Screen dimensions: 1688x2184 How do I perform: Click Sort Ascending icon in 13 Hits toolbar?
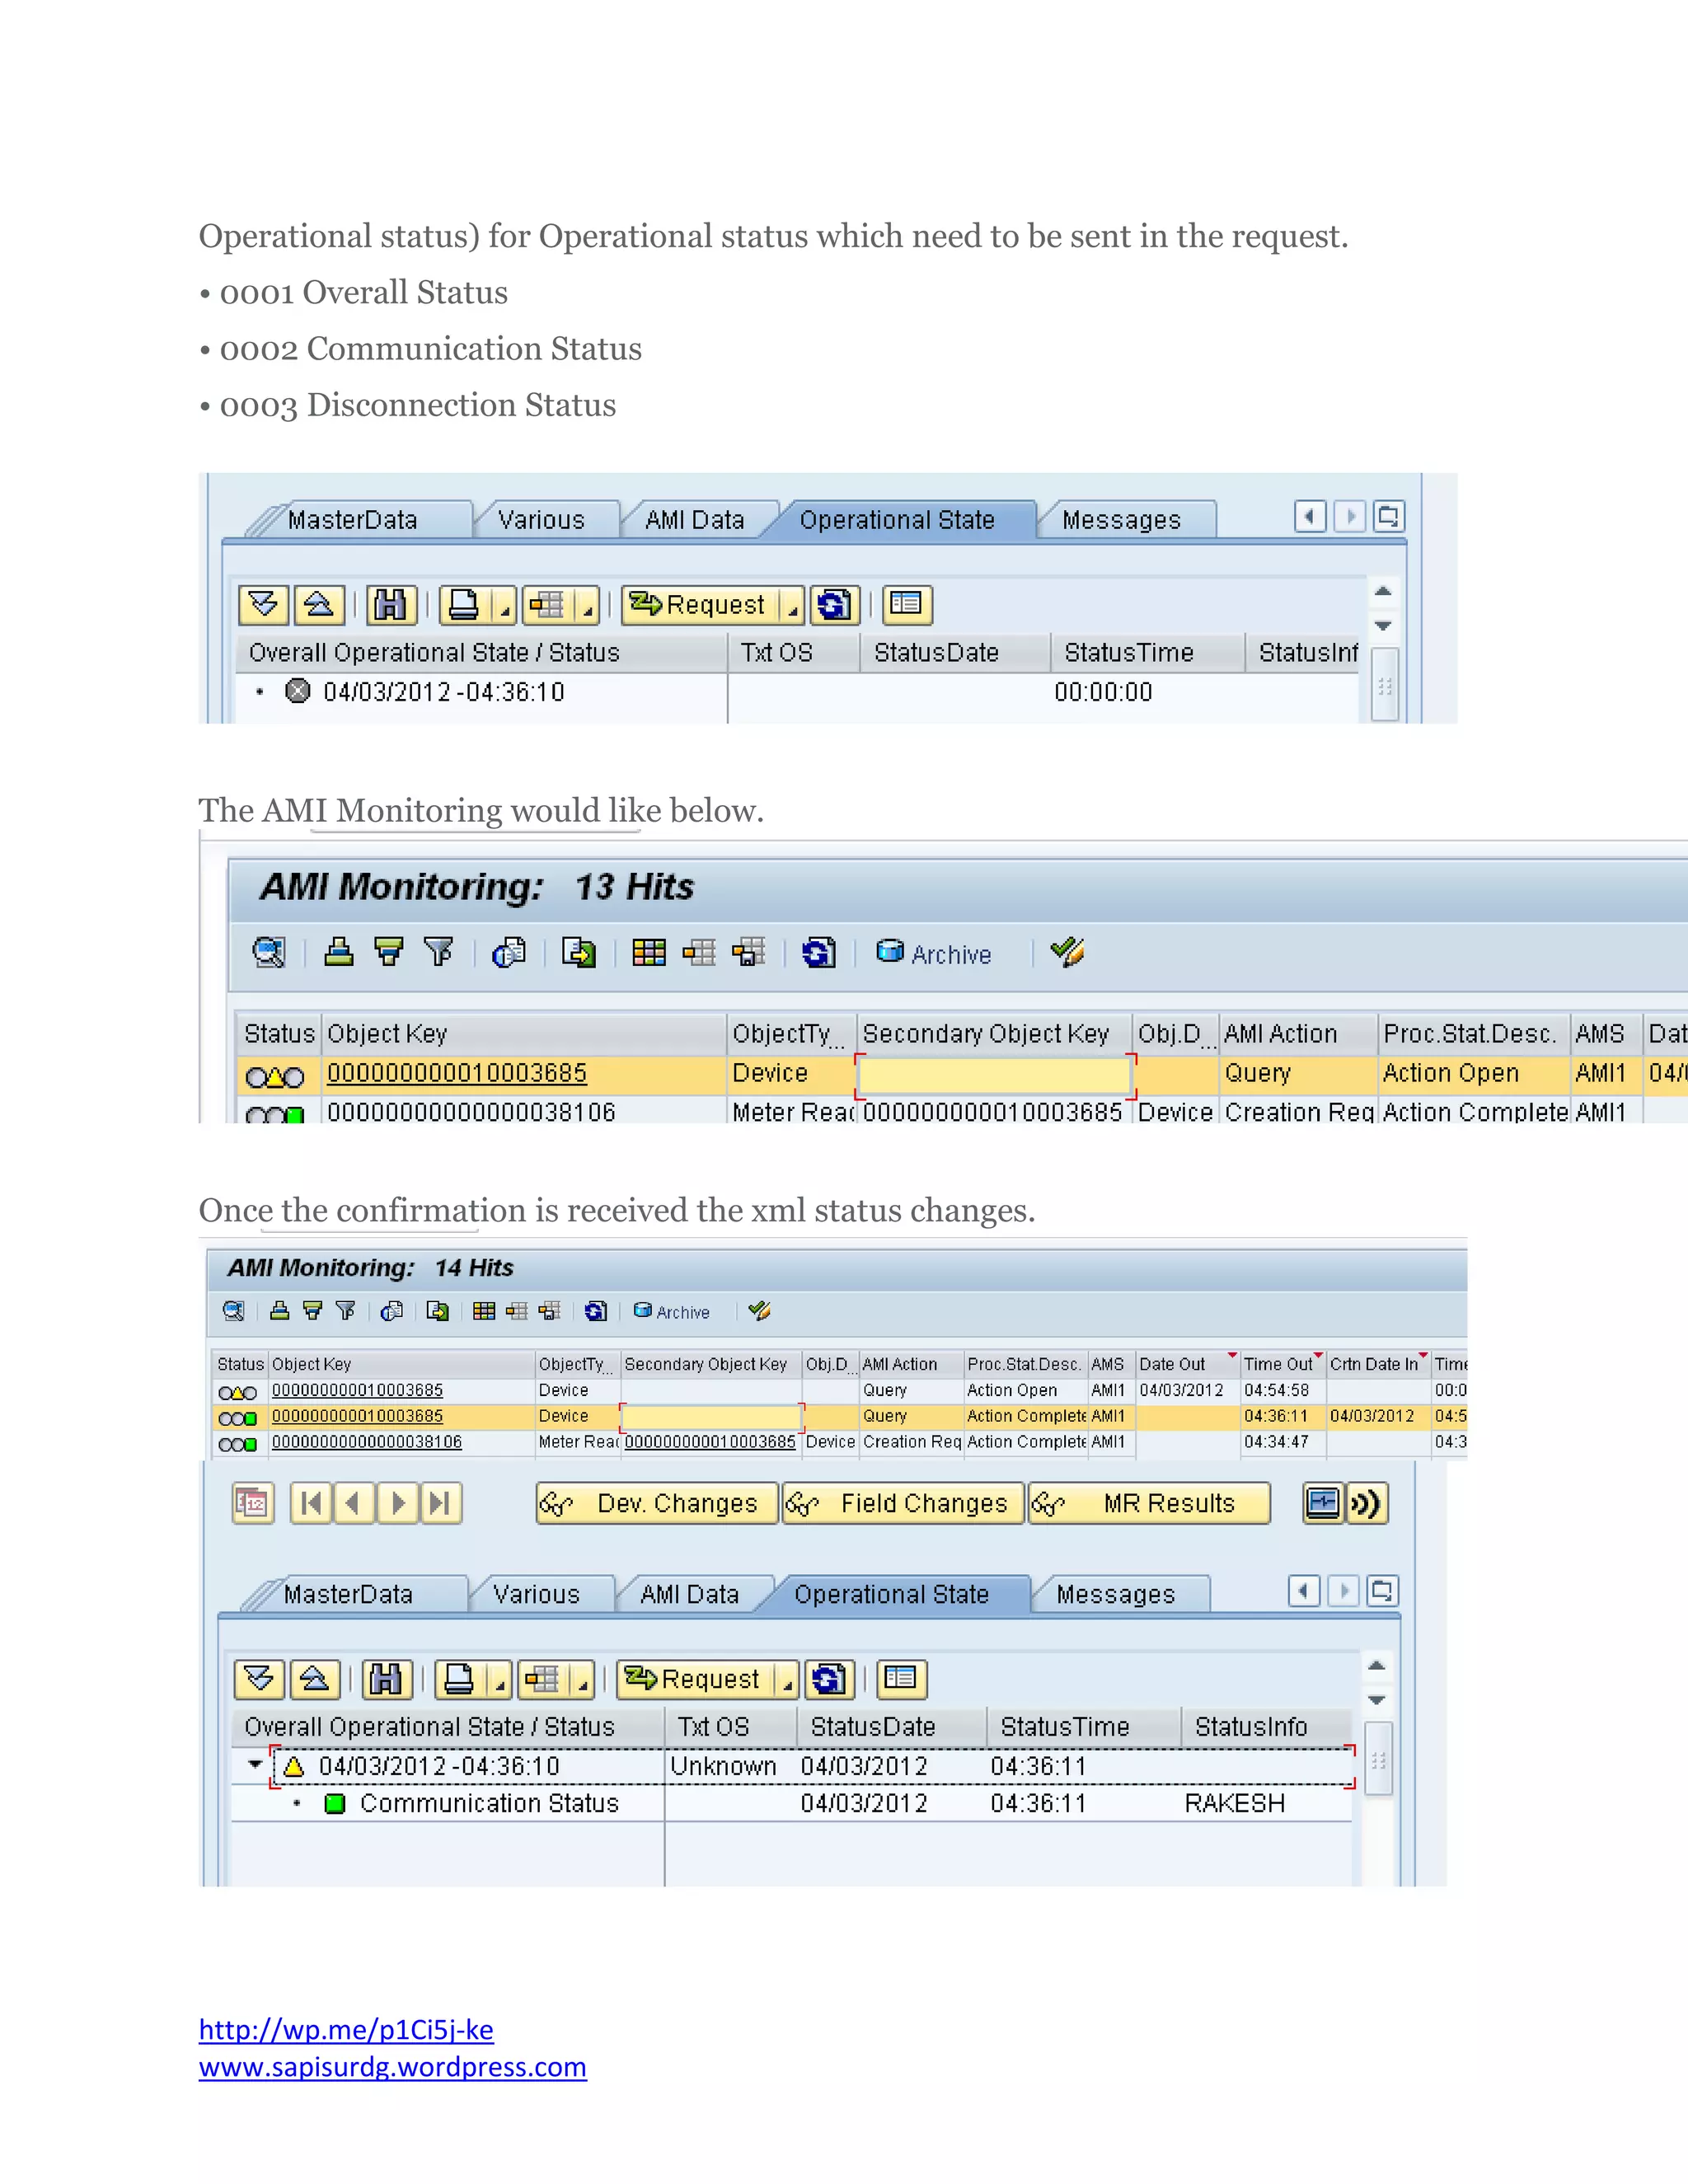coord(339,952)
